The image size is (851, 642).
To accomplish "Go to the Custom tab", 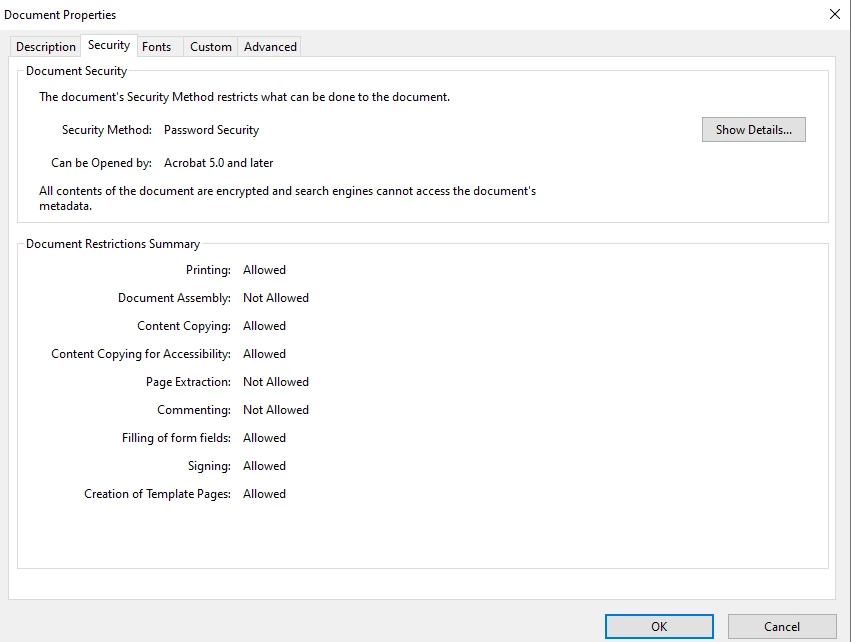I will click(211, 47).
